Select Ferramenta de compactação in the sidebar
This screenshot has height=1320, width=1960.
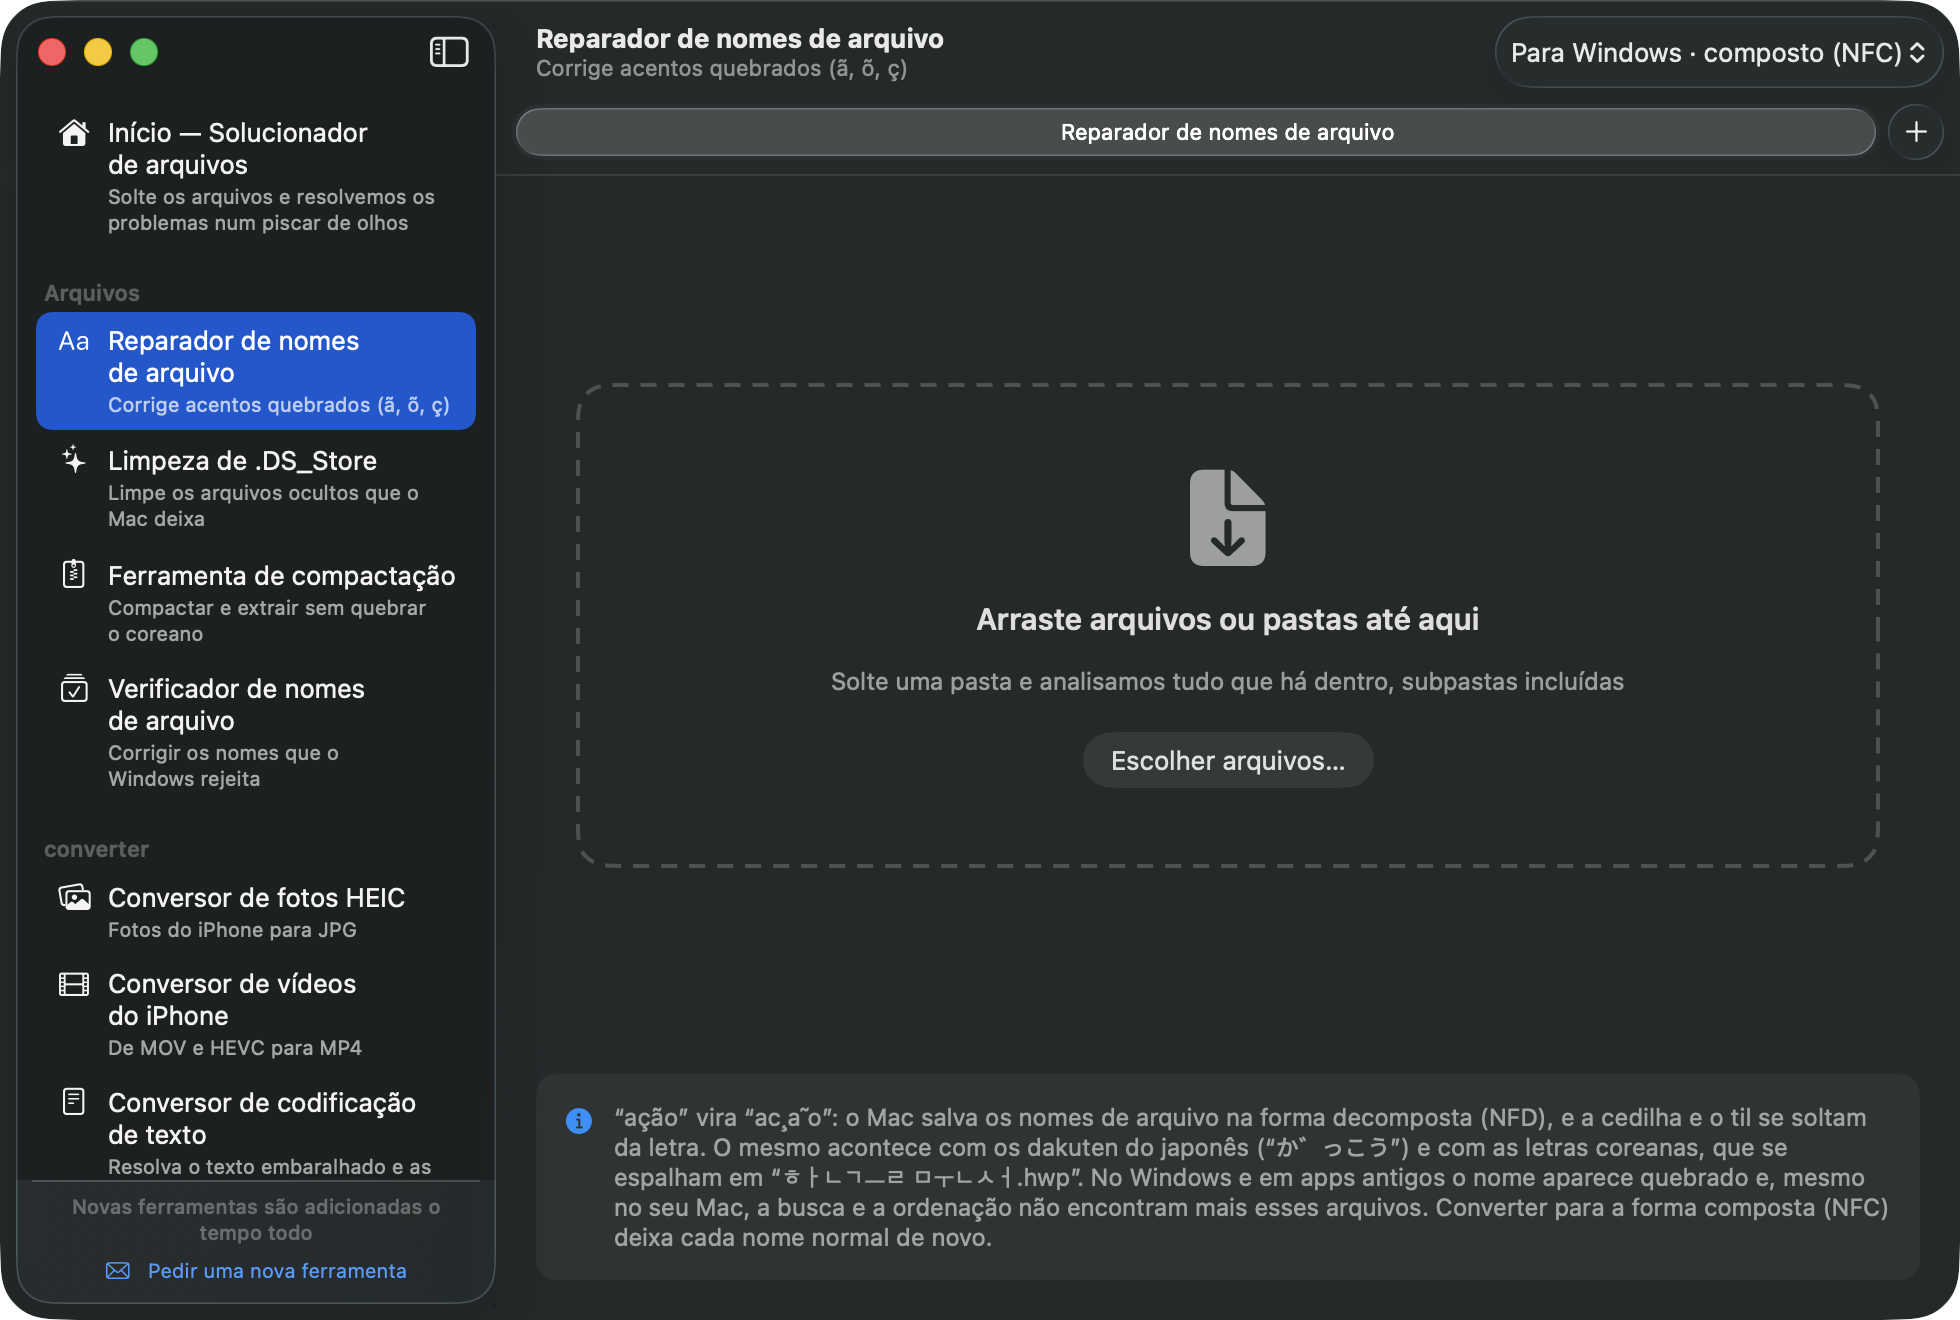(256, 603)
